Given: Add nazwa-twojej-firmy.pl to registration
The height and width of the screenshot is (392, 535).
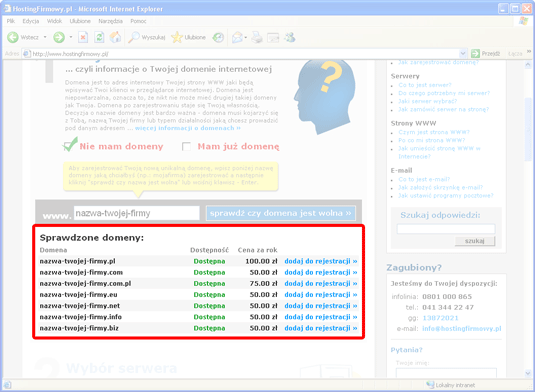Looking at the screenshot, I should (x=321, y=261).
